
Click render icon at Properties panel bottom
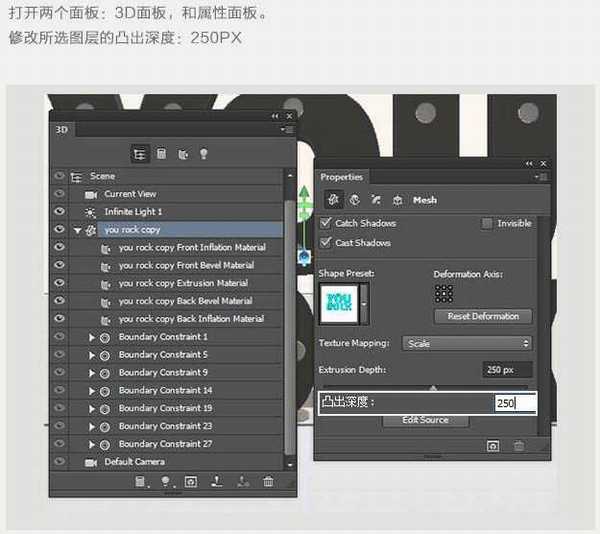(493, 445)
